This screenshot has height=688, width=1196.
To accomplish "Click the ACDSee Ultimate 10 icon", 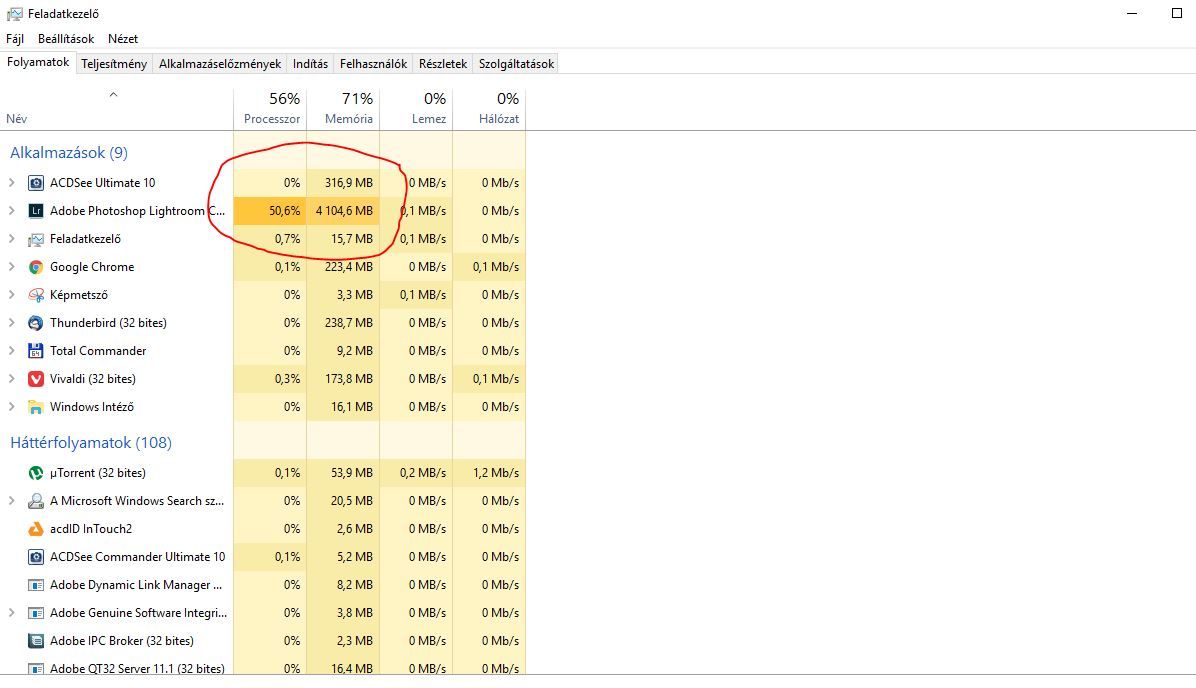I will tap(36, 183).
